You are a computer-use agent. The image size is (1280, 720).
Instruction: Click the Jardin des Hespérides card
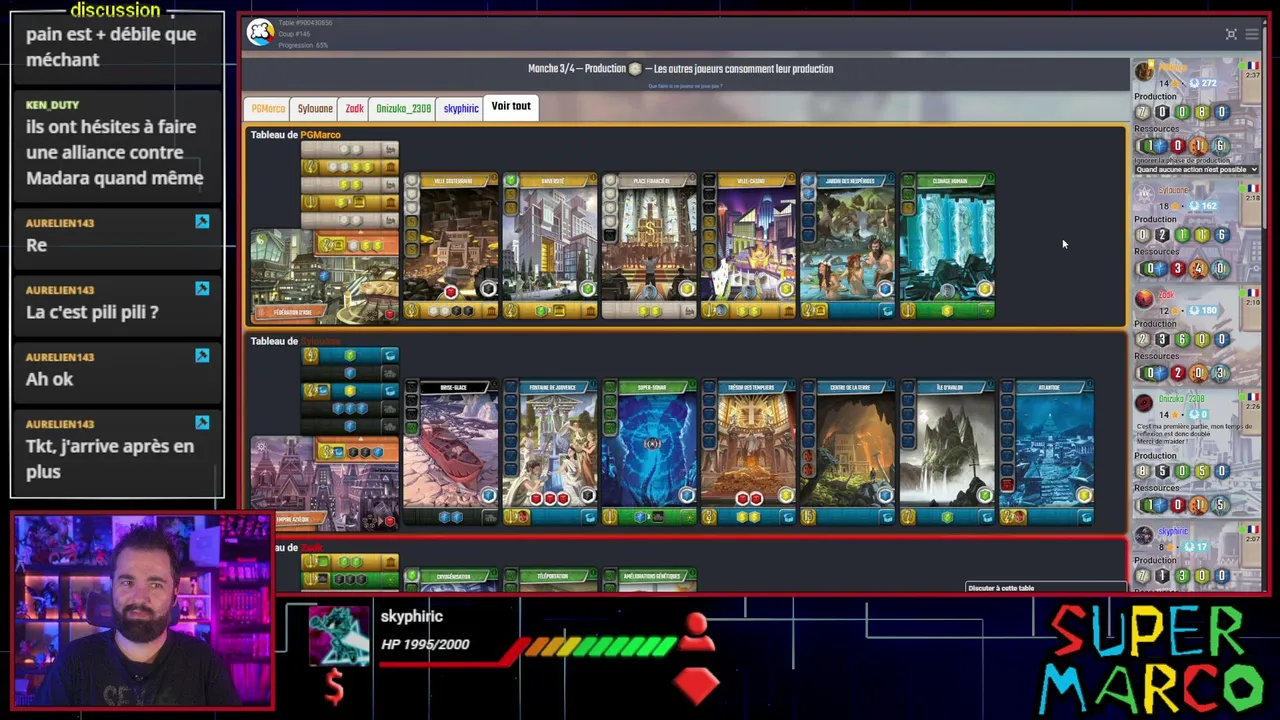click(x=848, y=246)
